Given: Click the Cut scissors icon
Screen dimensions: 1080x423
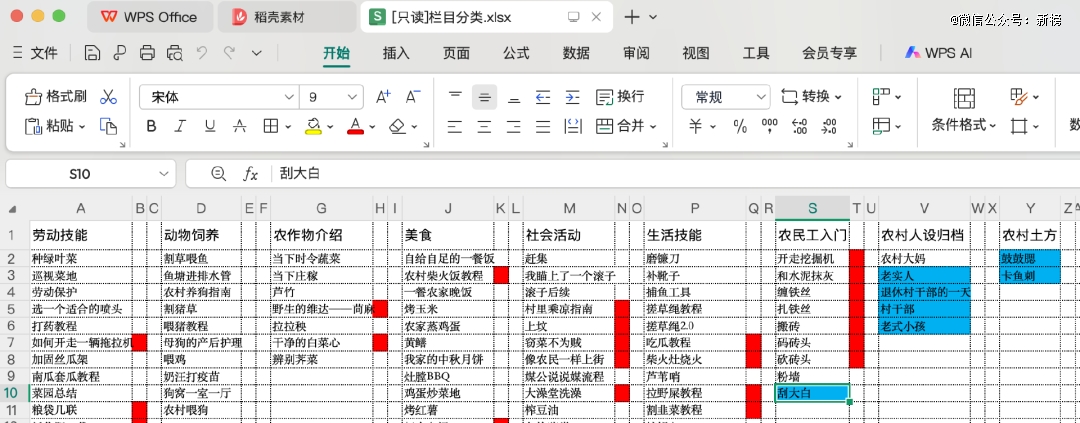Looking at the screenshot, I should 108,96.
